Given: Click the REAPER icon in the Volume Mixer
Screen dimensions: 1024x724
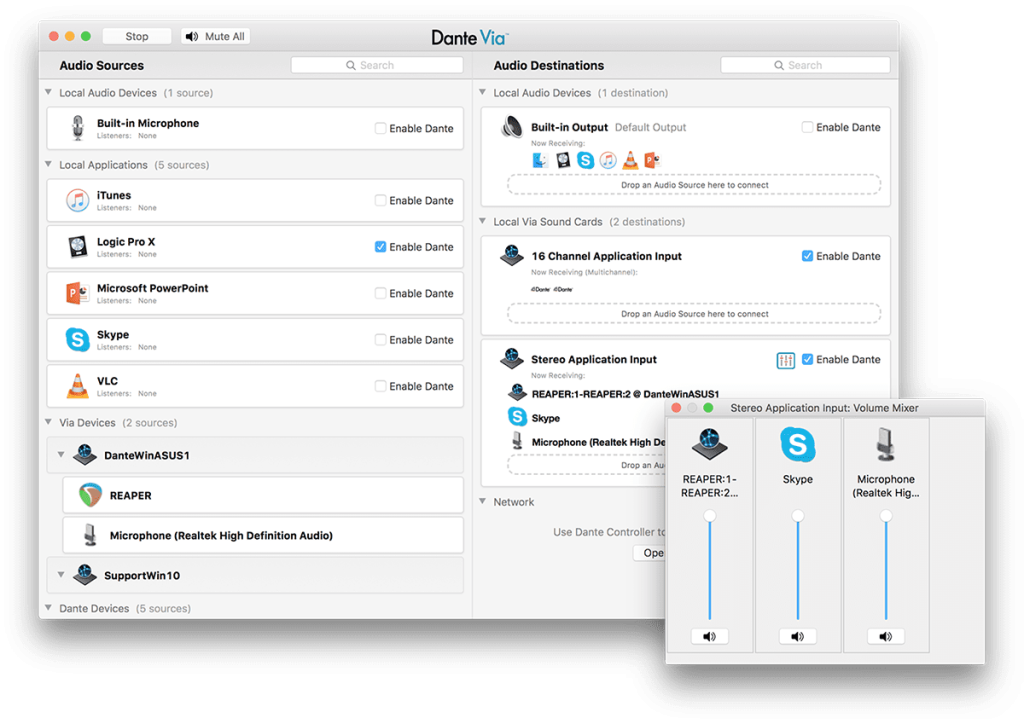Looking at the screenshot, I should click(x=709, y=444).
